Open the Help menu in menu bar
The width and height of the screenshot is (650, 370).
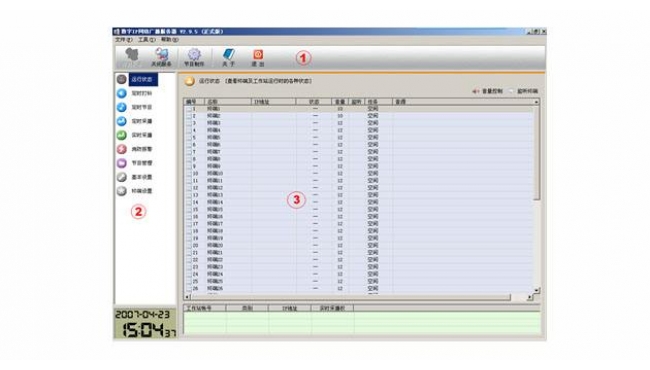170,40
